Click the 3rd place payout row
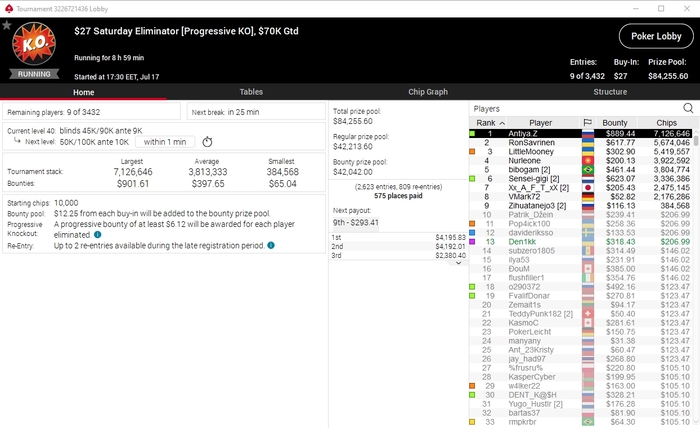This screenshot has width=700, height=428. coord(398,255)
